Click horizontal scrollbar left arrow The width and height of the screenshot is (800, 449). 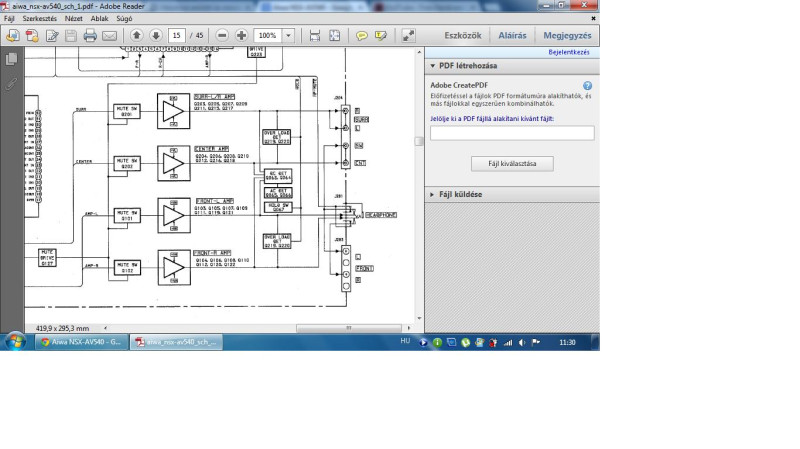106,328
